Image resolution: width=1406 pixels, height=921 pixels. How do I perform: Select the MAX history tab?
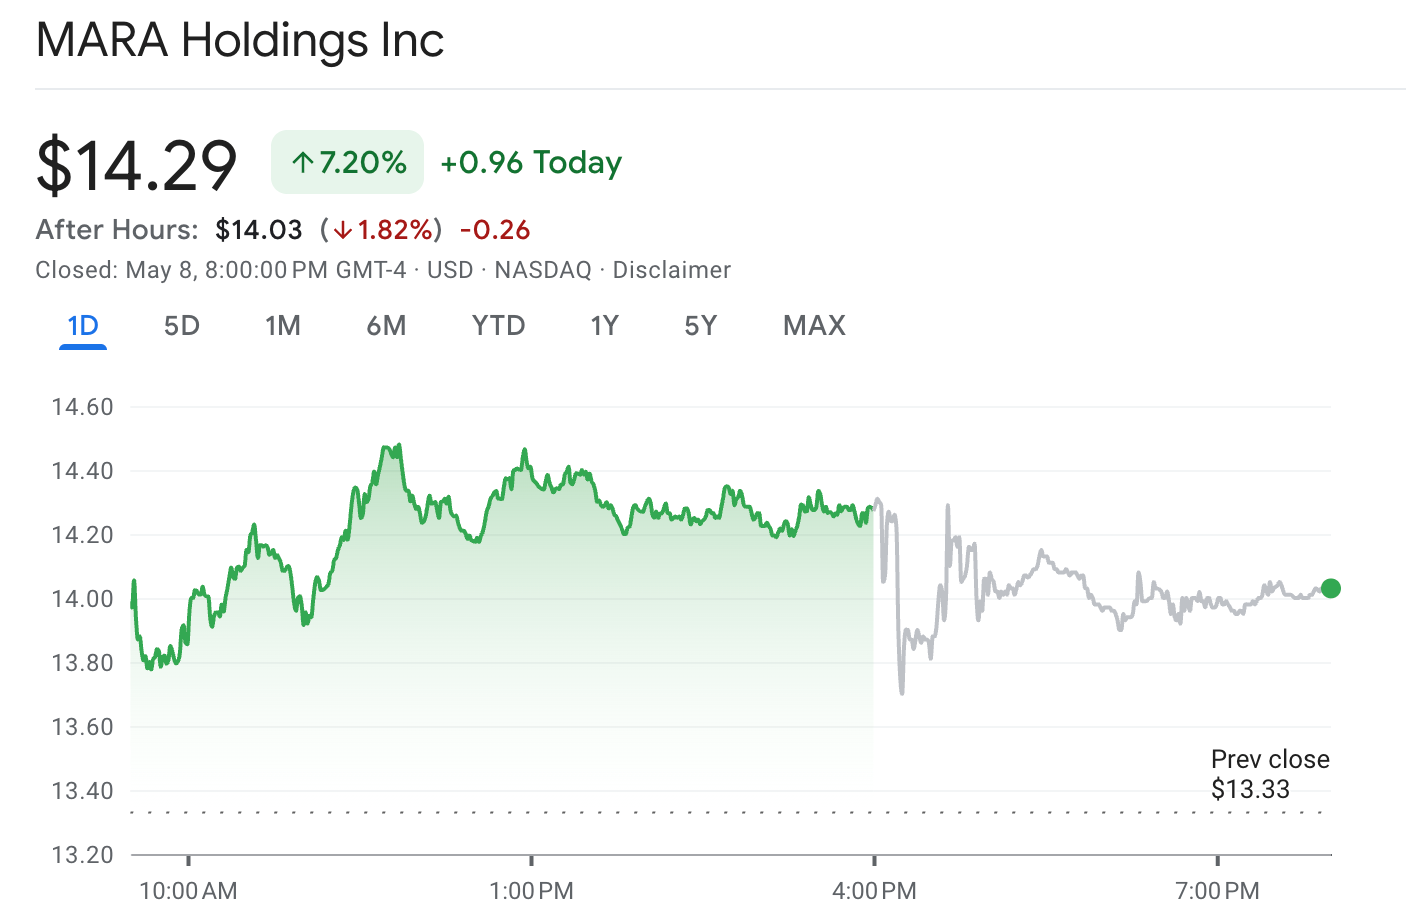coord(813,325)
